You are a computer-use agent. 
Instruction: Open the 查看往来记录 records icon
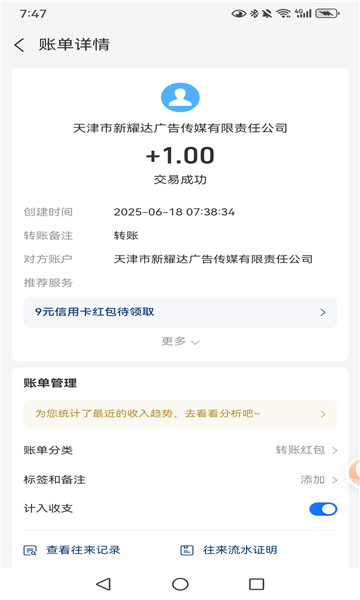pyautogui.click(x=30, y=550)
